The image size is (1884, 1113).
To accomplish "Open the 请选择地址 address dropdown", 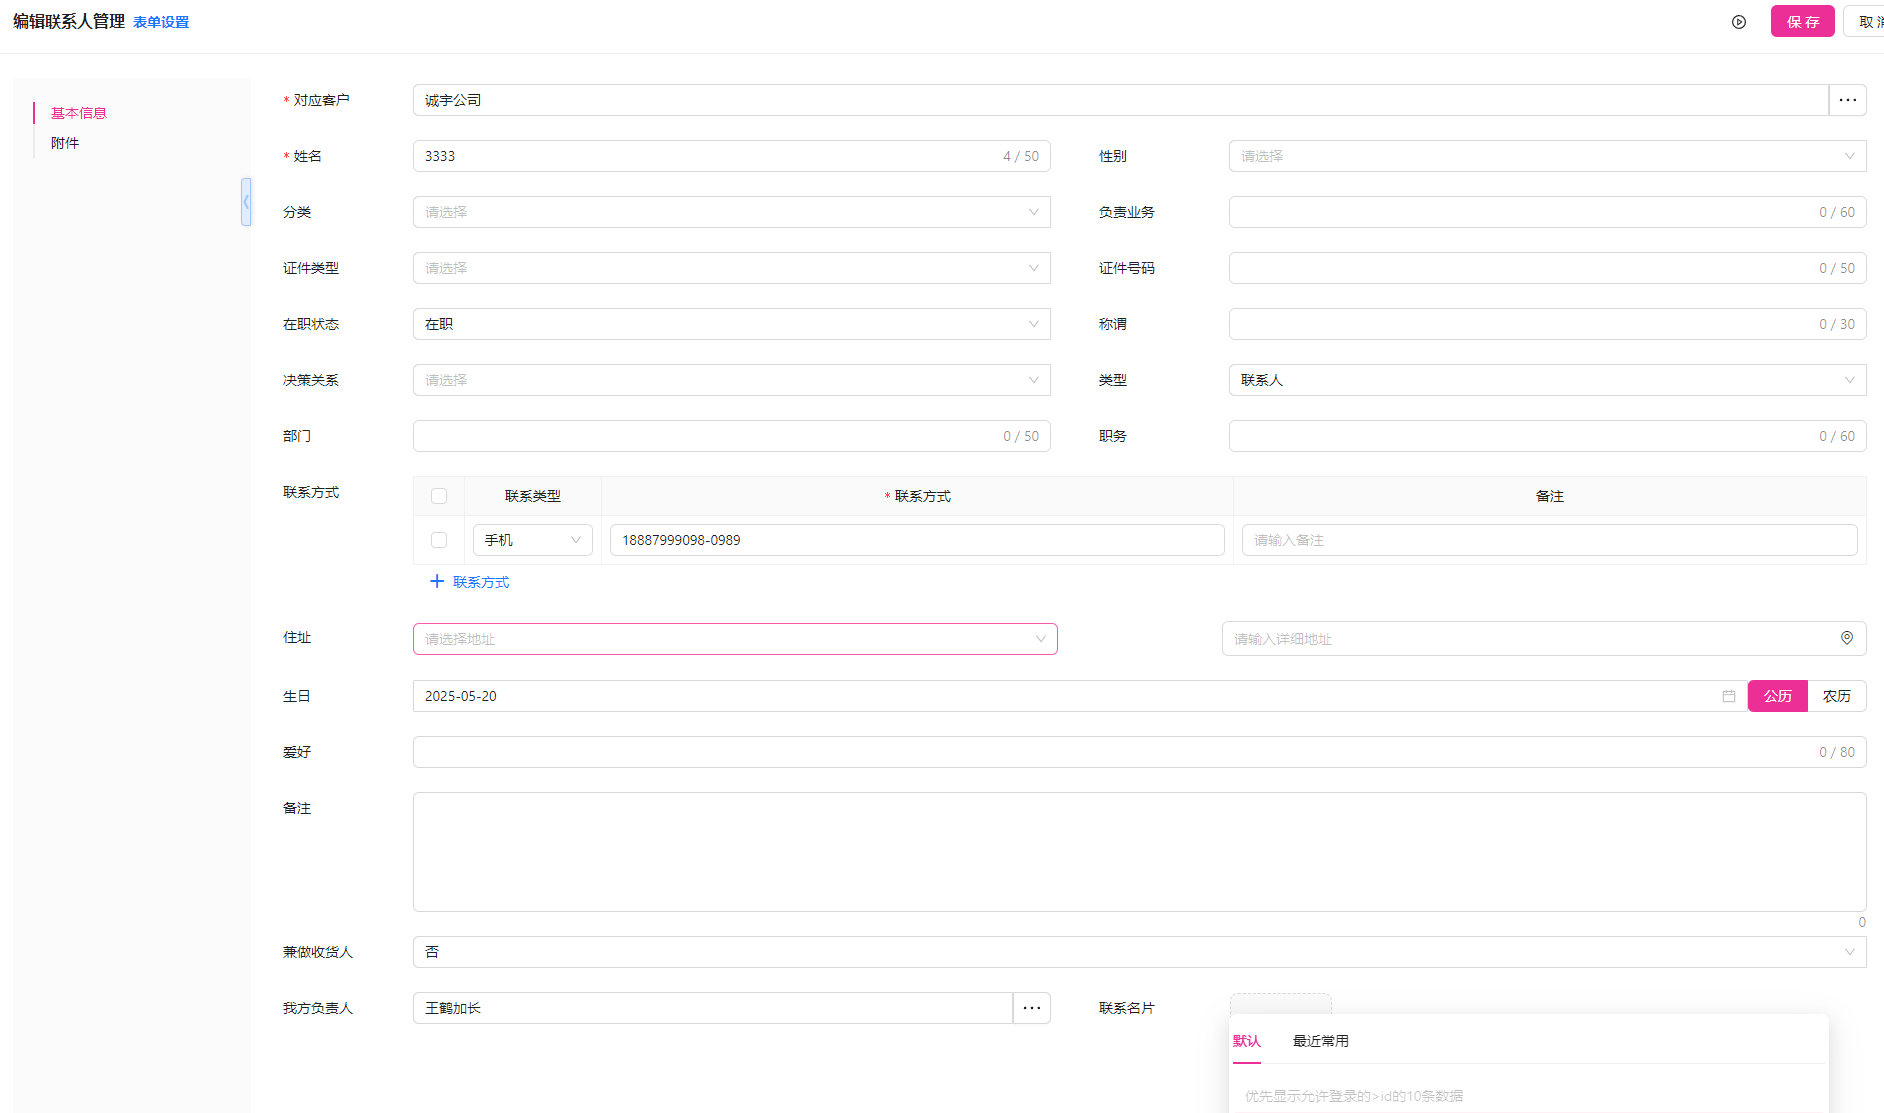I will (x=735, y=639).
